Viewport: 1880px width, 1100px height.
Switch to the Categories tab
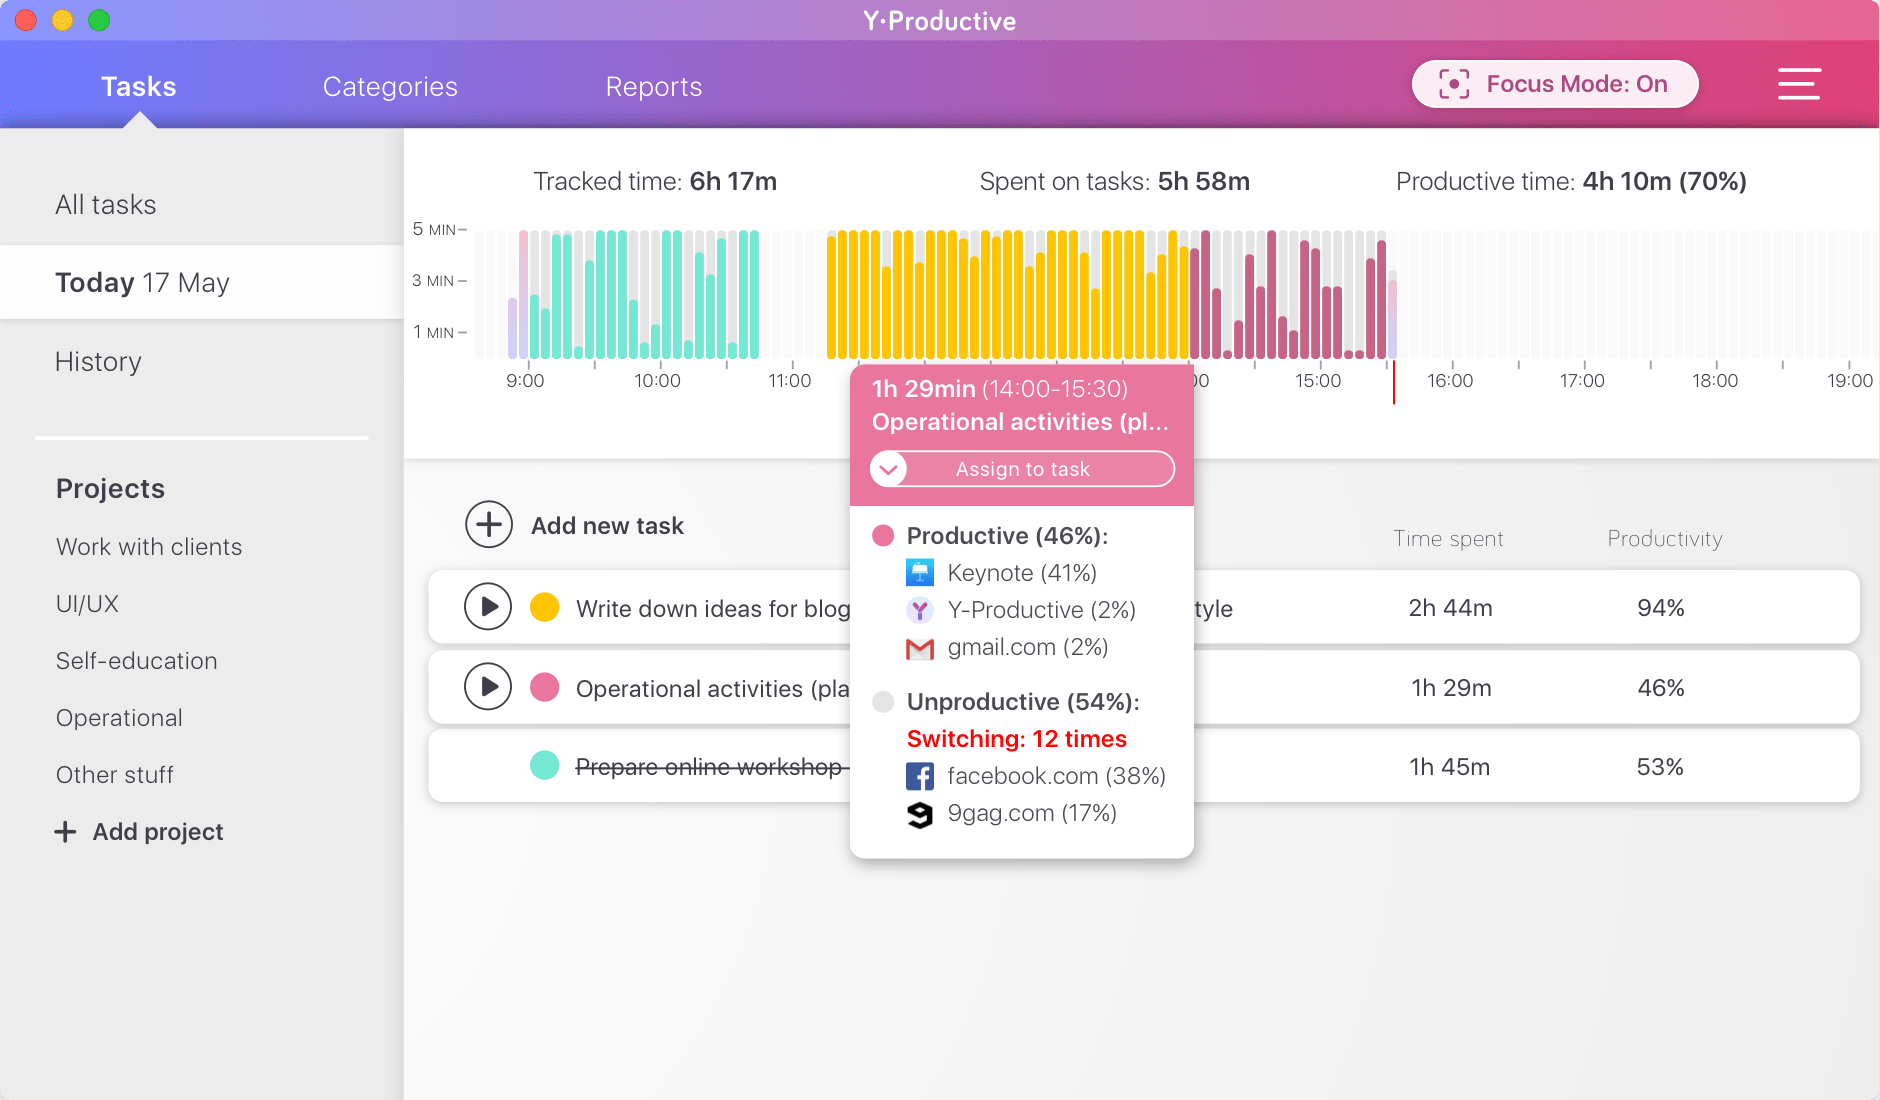390,87
